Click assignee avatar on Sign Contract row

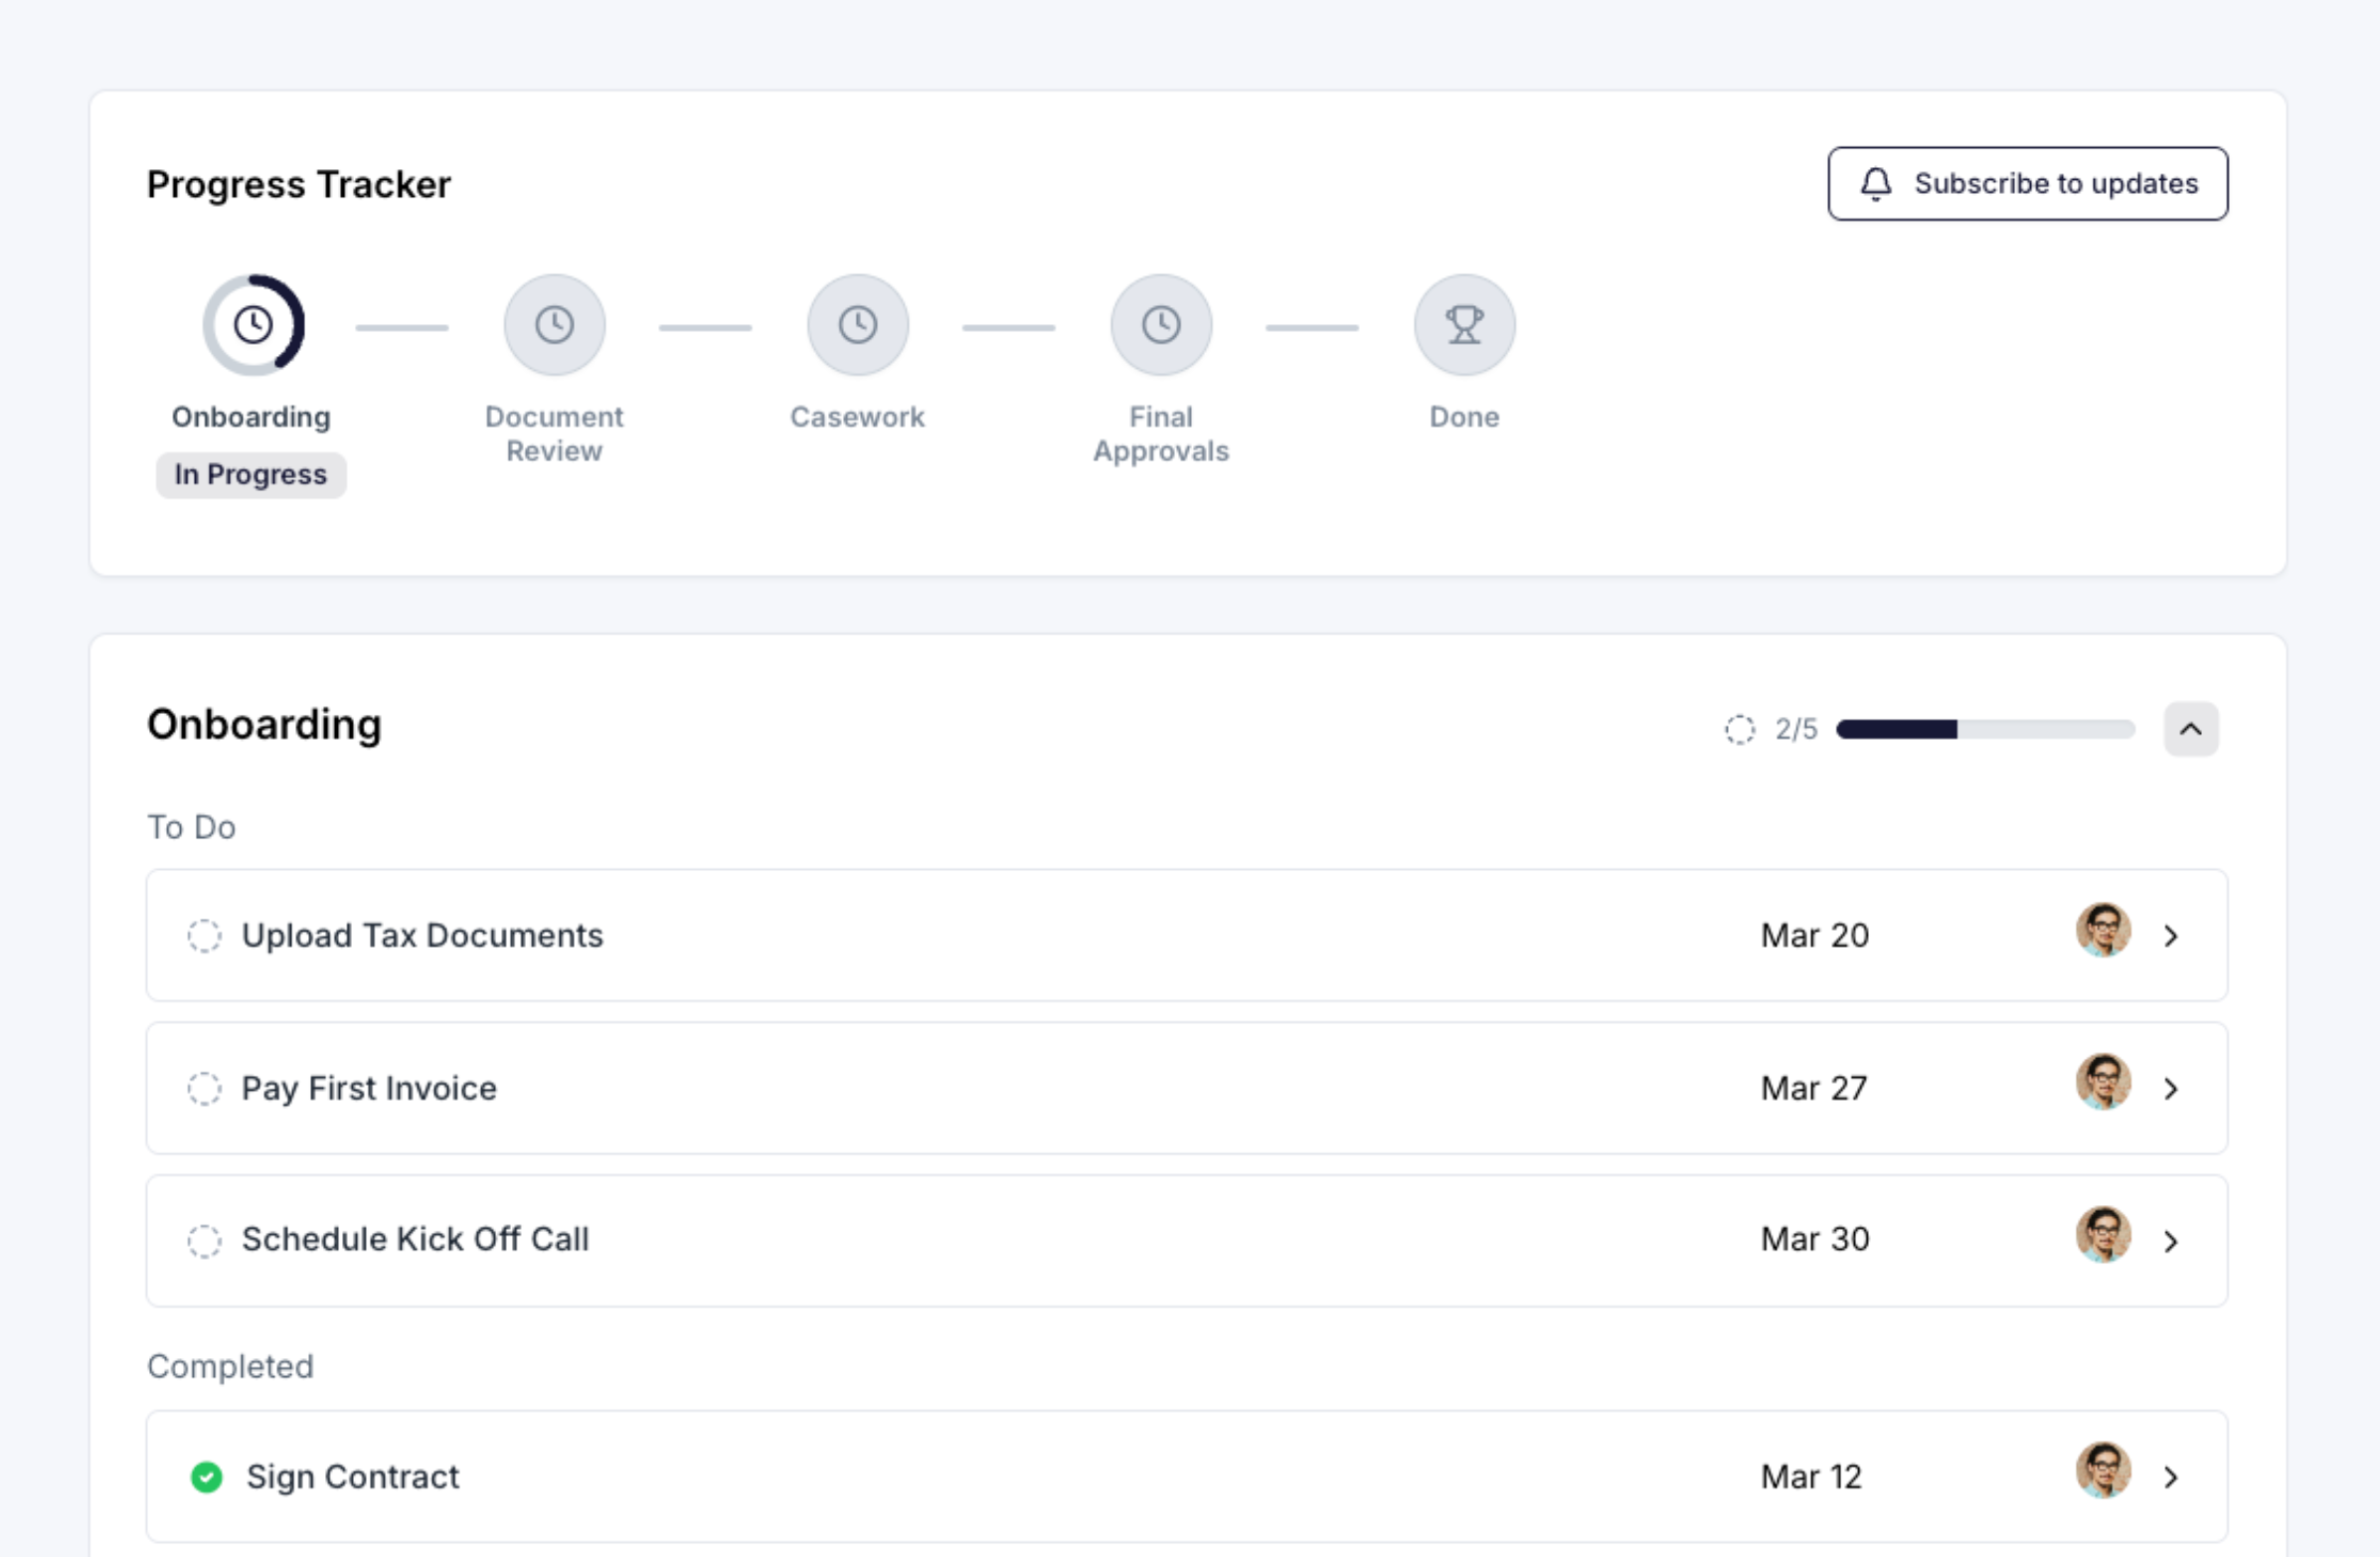[x=2103, y=1471]
